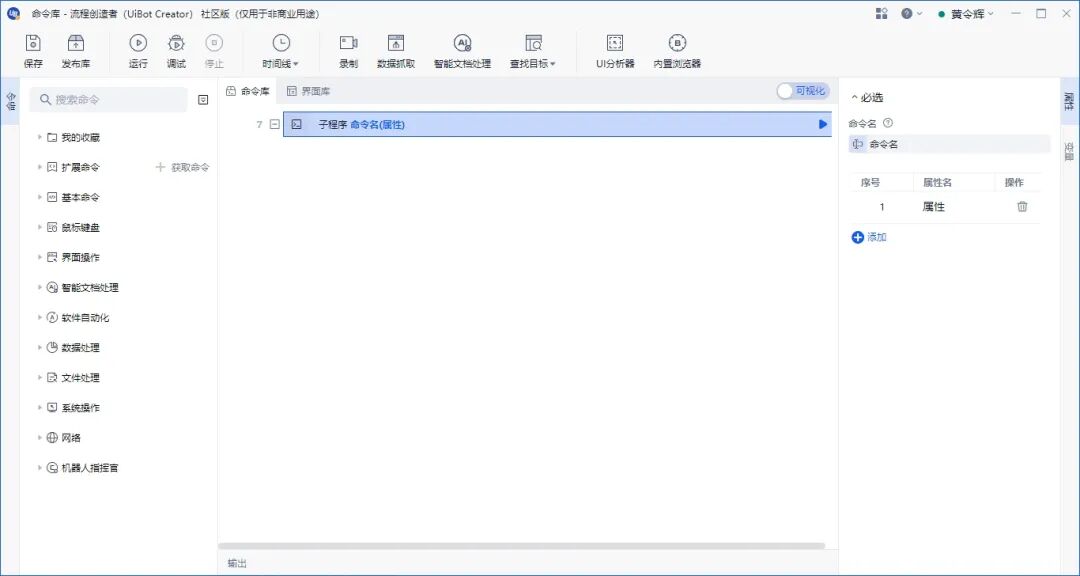Open the 查找目标 dropdown arrow
The height and width of the screenshot is (576, 1080).
552,64
